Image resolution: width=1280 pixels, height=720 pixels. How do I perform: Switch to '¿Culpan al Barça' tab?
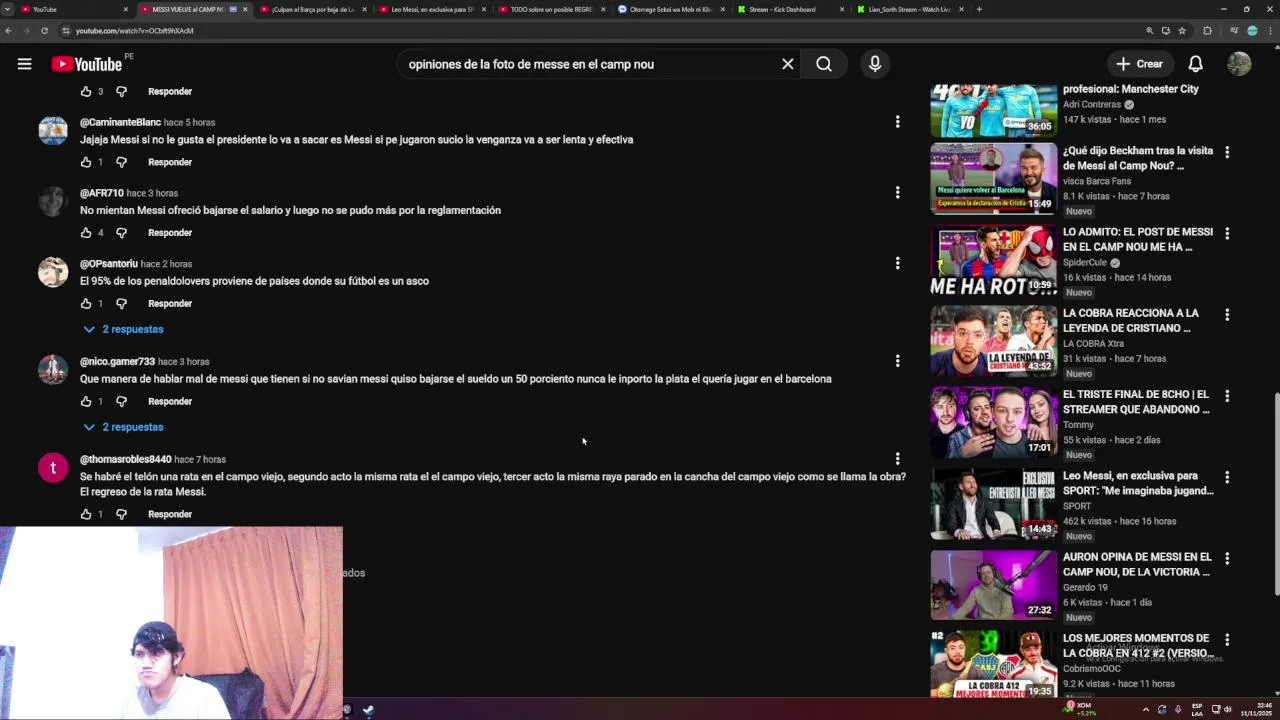[312, 9]
